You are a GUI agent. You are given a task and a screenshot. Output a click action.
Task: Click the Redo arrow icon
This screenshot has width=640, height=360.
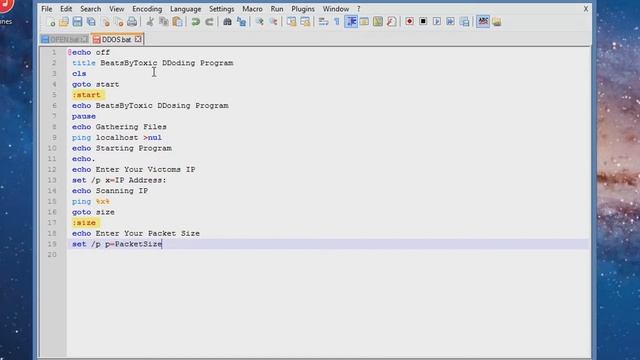pyautogui.click(x=209, y=22)
